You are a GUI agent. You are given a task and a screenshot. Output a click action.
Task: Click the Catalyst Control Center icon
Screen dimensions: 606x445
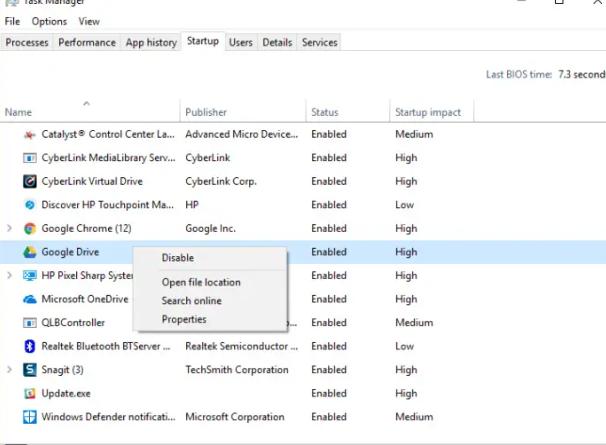click(x=30, y=135)
